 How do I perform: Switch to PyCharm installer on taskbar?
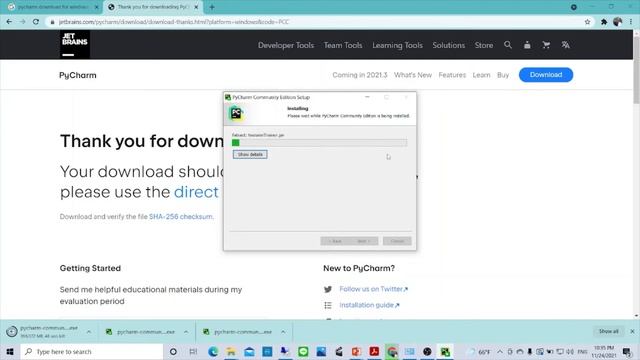tap(445, 351)
